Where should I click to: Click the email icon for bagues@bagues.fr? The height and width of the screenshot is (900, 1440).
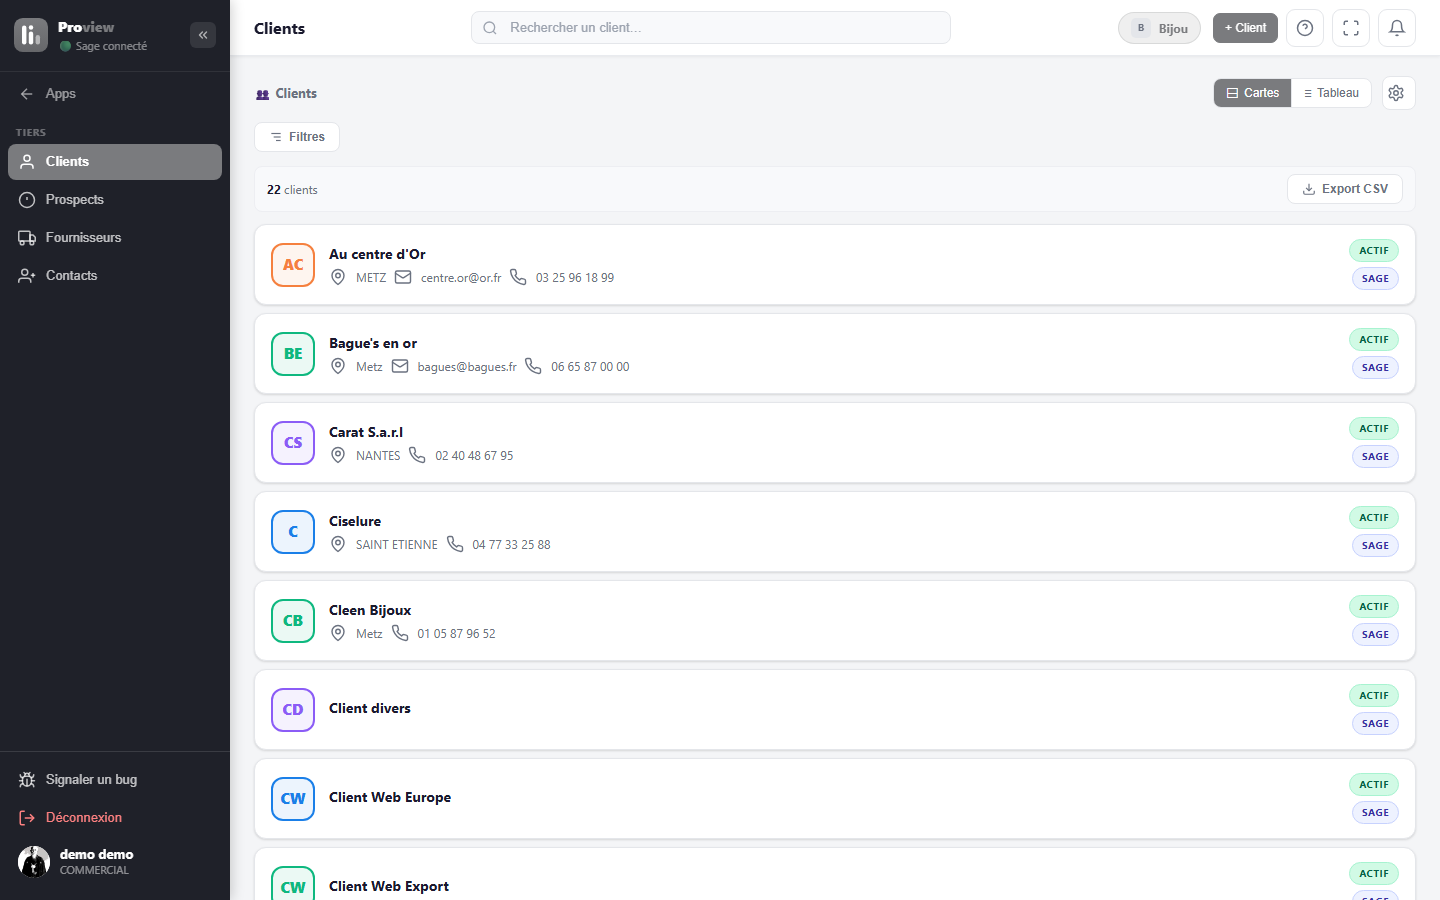(x=400, y=366)
